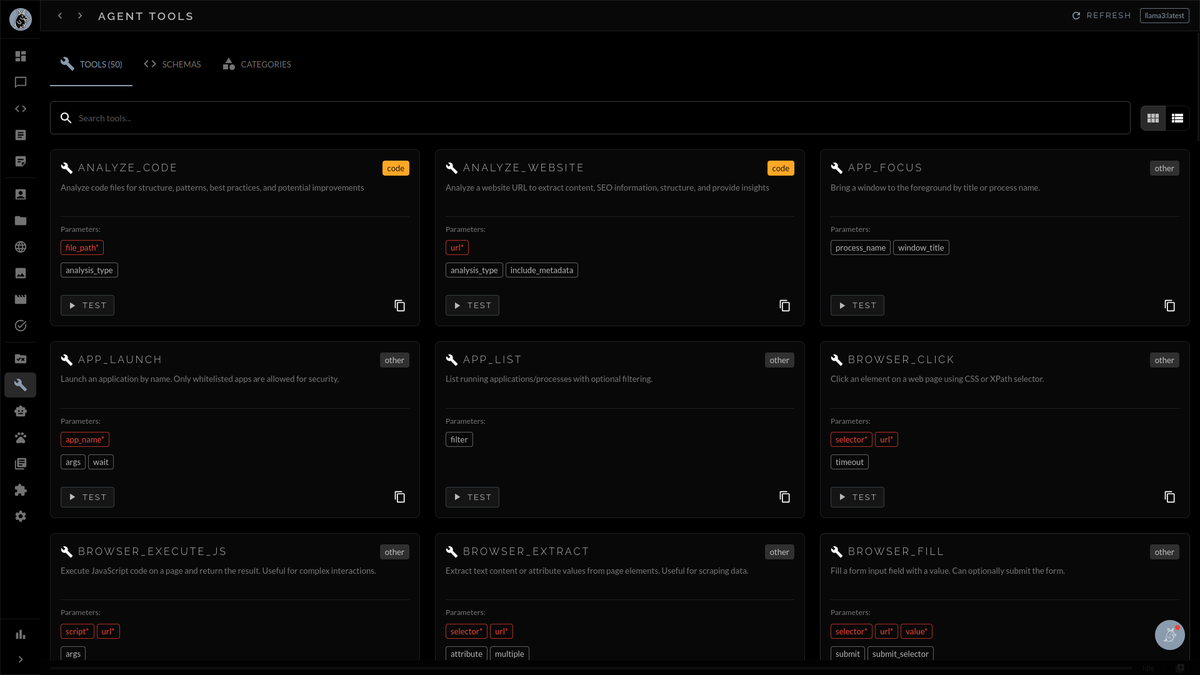1200x675 pixels.
Task: Click the AGENT TOOLS page heading
Action: pyautogui.click(x=146, y=16)
